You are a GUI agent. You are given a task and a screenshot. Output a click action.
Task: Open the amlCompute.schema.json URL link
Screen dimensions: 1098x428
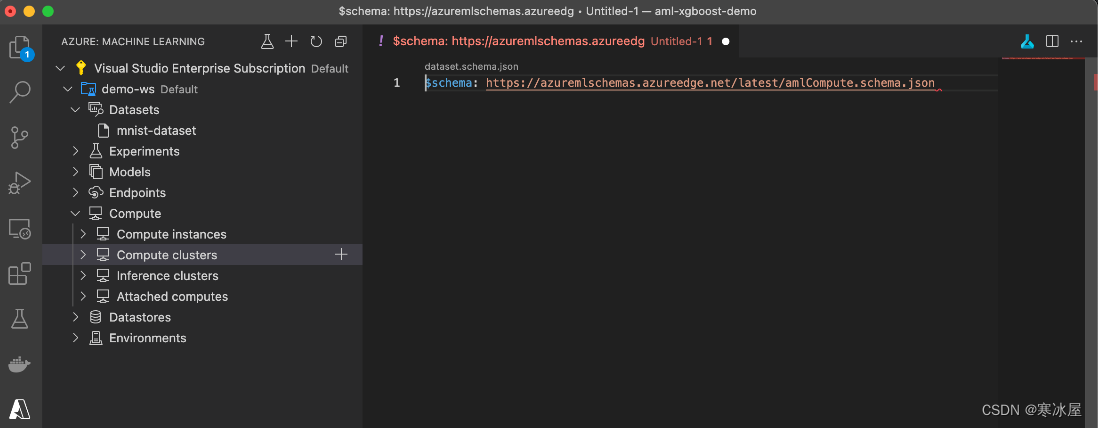[x=710, y=83]
